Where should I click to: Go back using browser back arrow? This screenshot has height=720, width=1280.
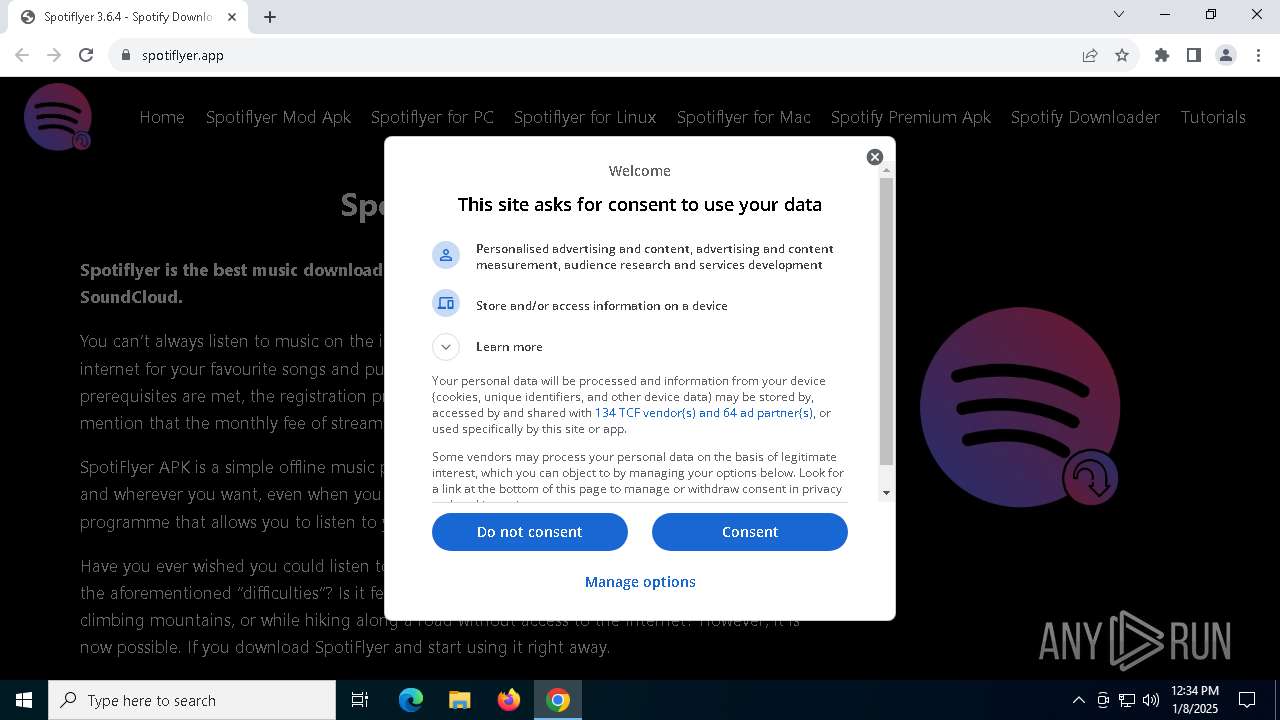point(22,55)
